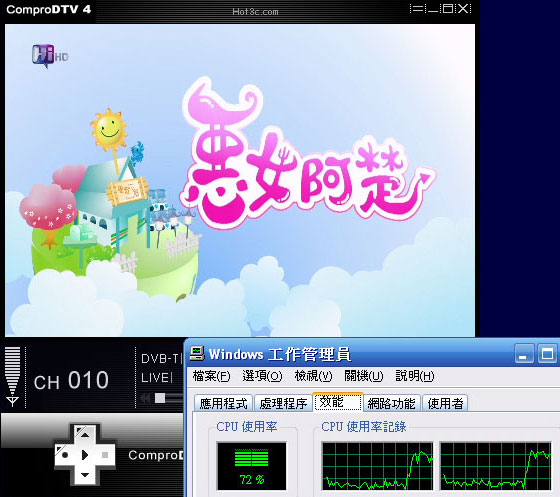The image size is (560, 497).
Task: Click the TV video display area
Action: 240,180
